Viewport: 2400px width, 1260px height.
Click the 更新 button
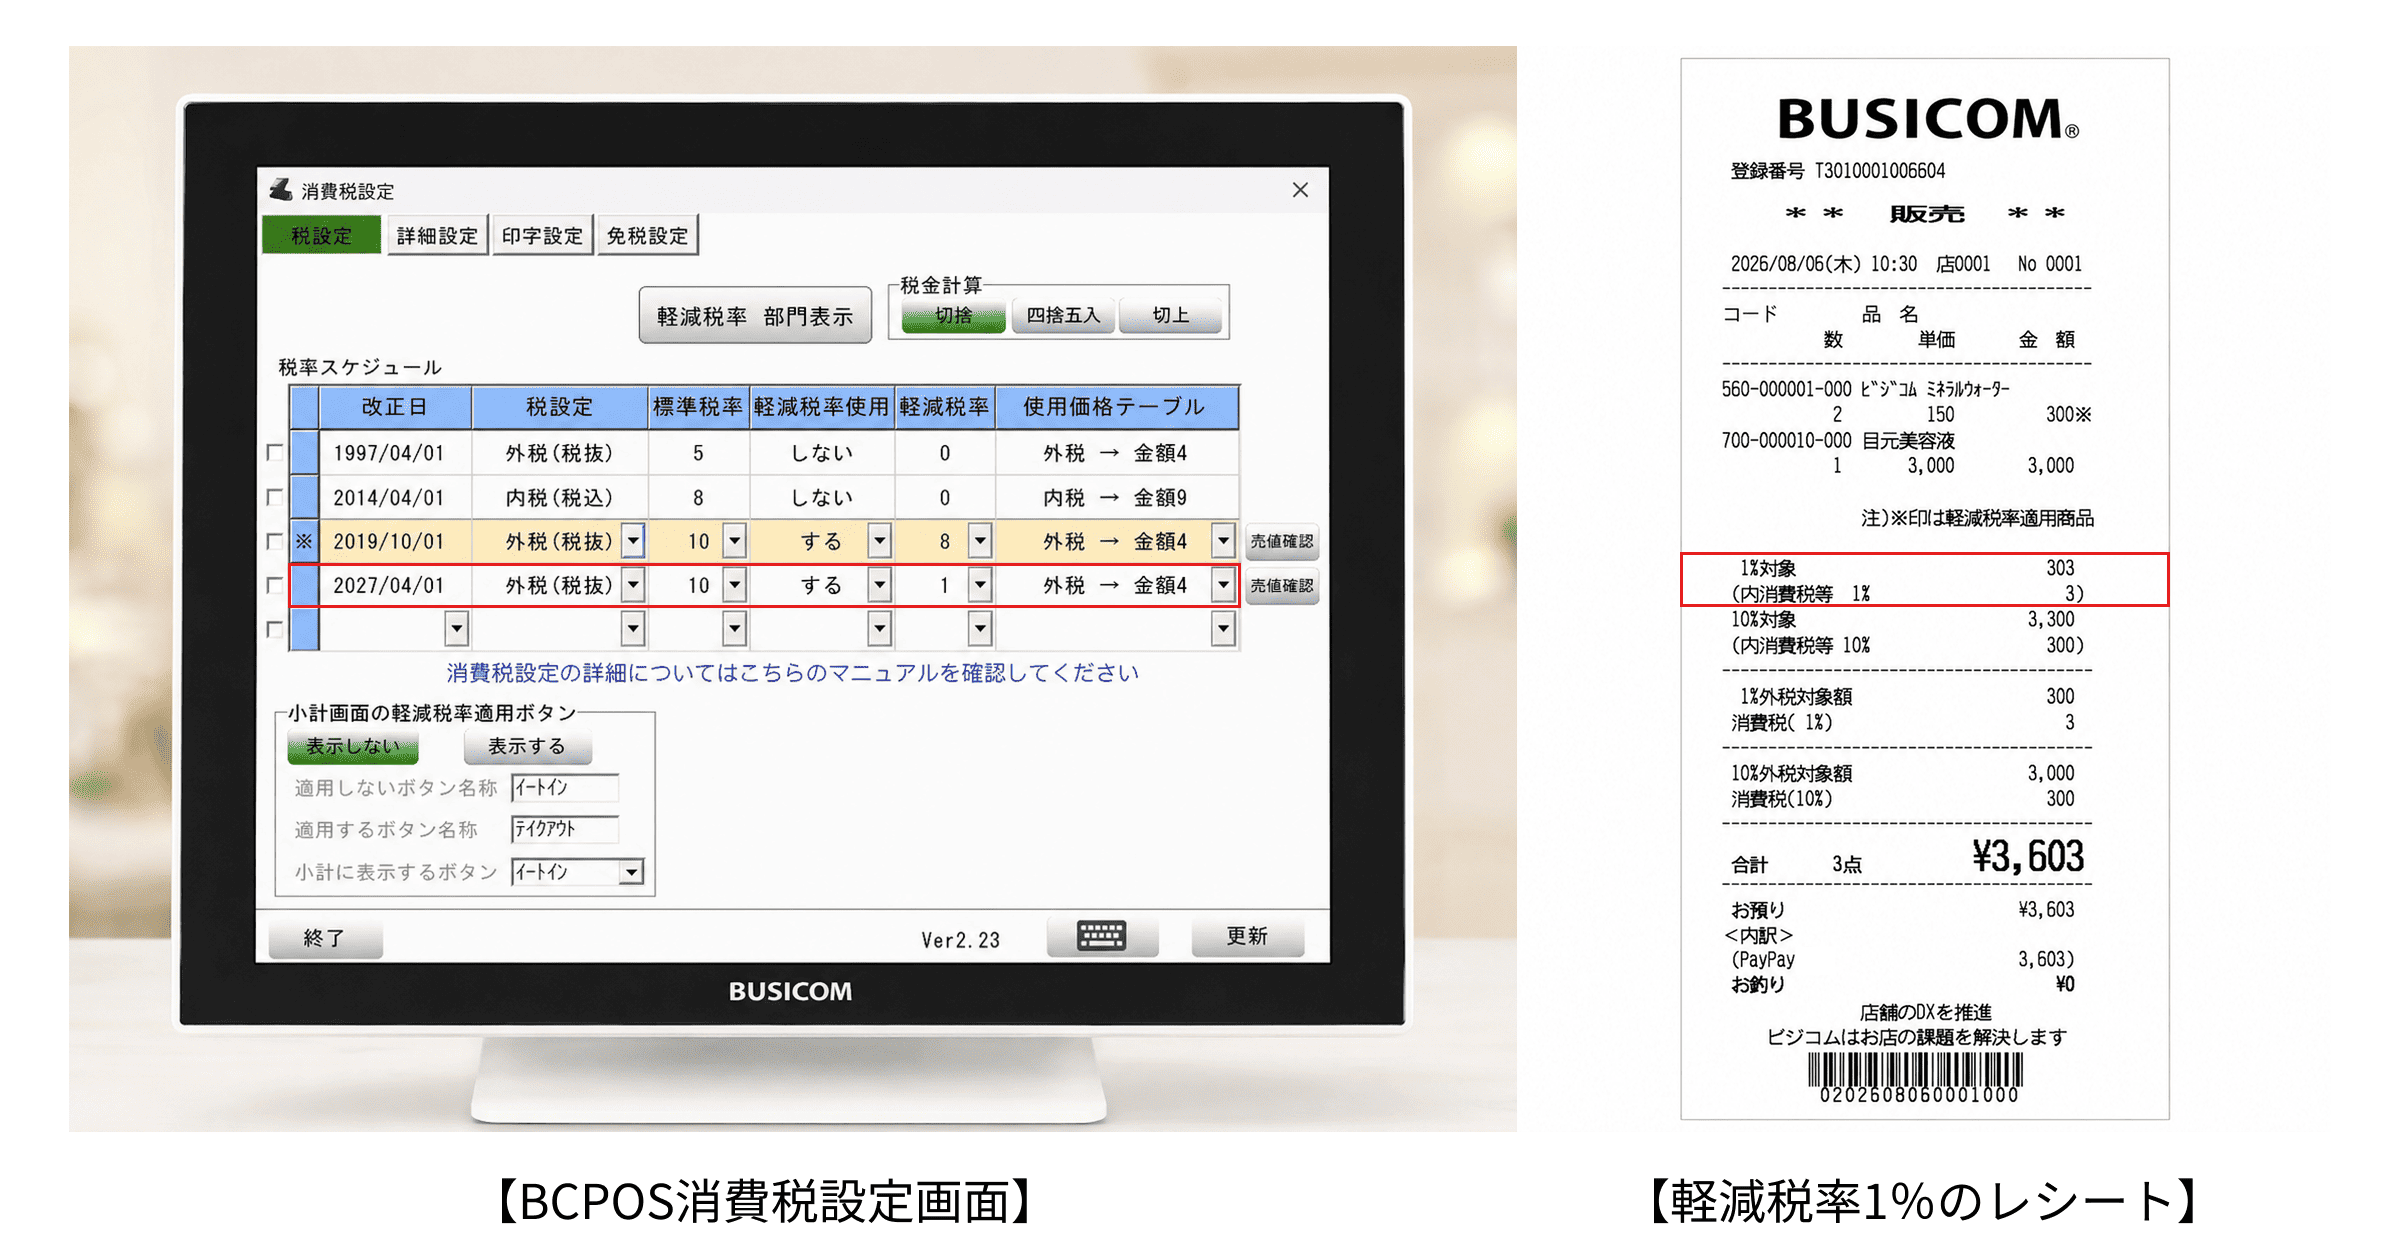(x=1248, y=936)
